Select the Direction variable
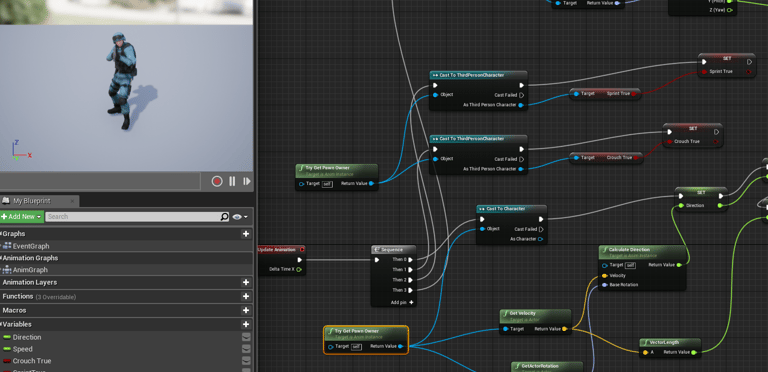 click(27, 337)
